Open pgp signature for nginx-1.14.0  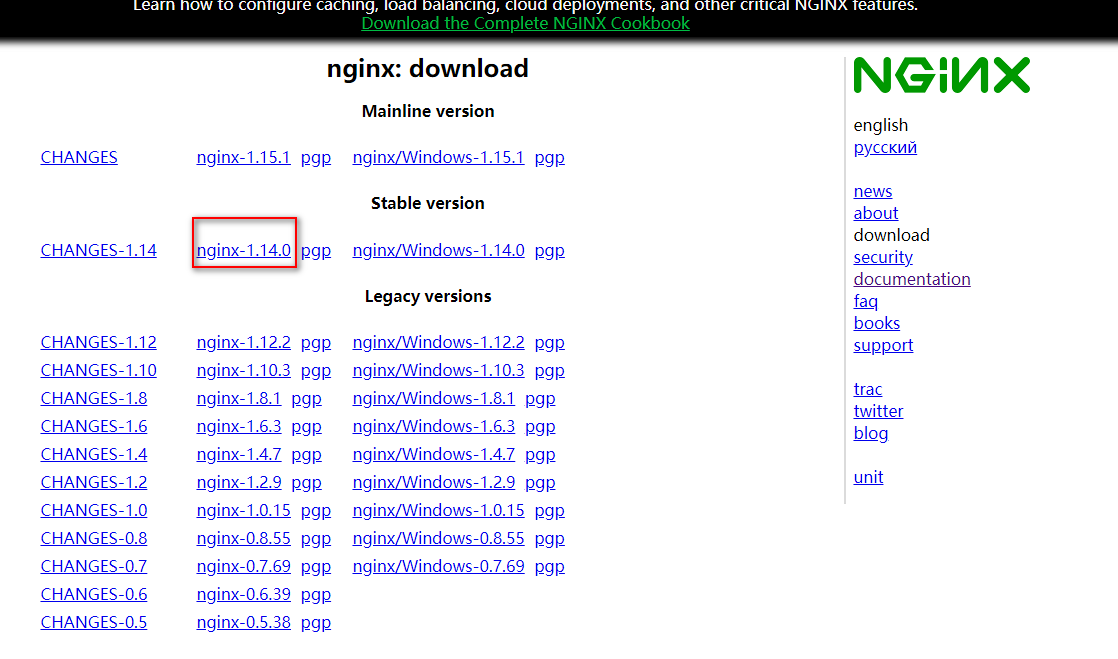pyautogui.click(x=316, y=251)
